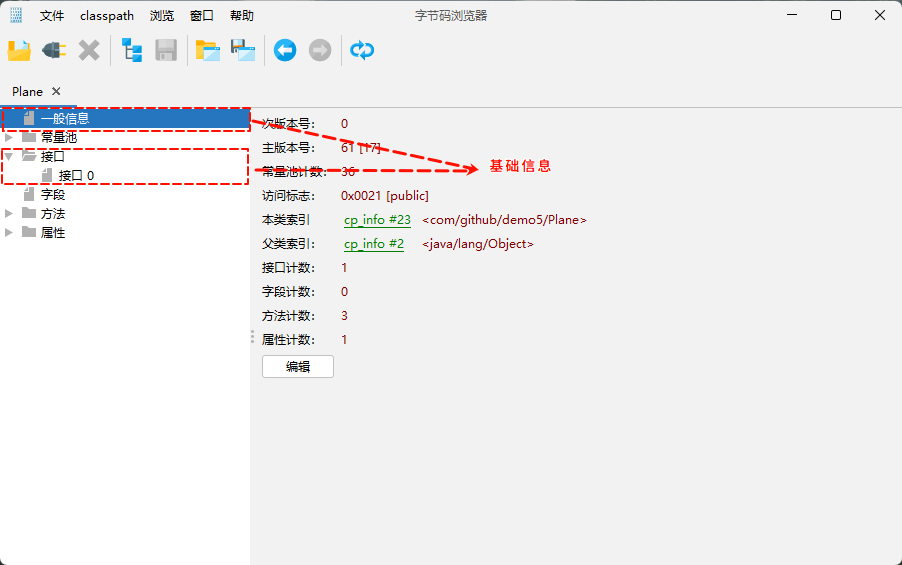Click the gray X close-file toolbar icon

pyautogui.click(x=89, y=50)
